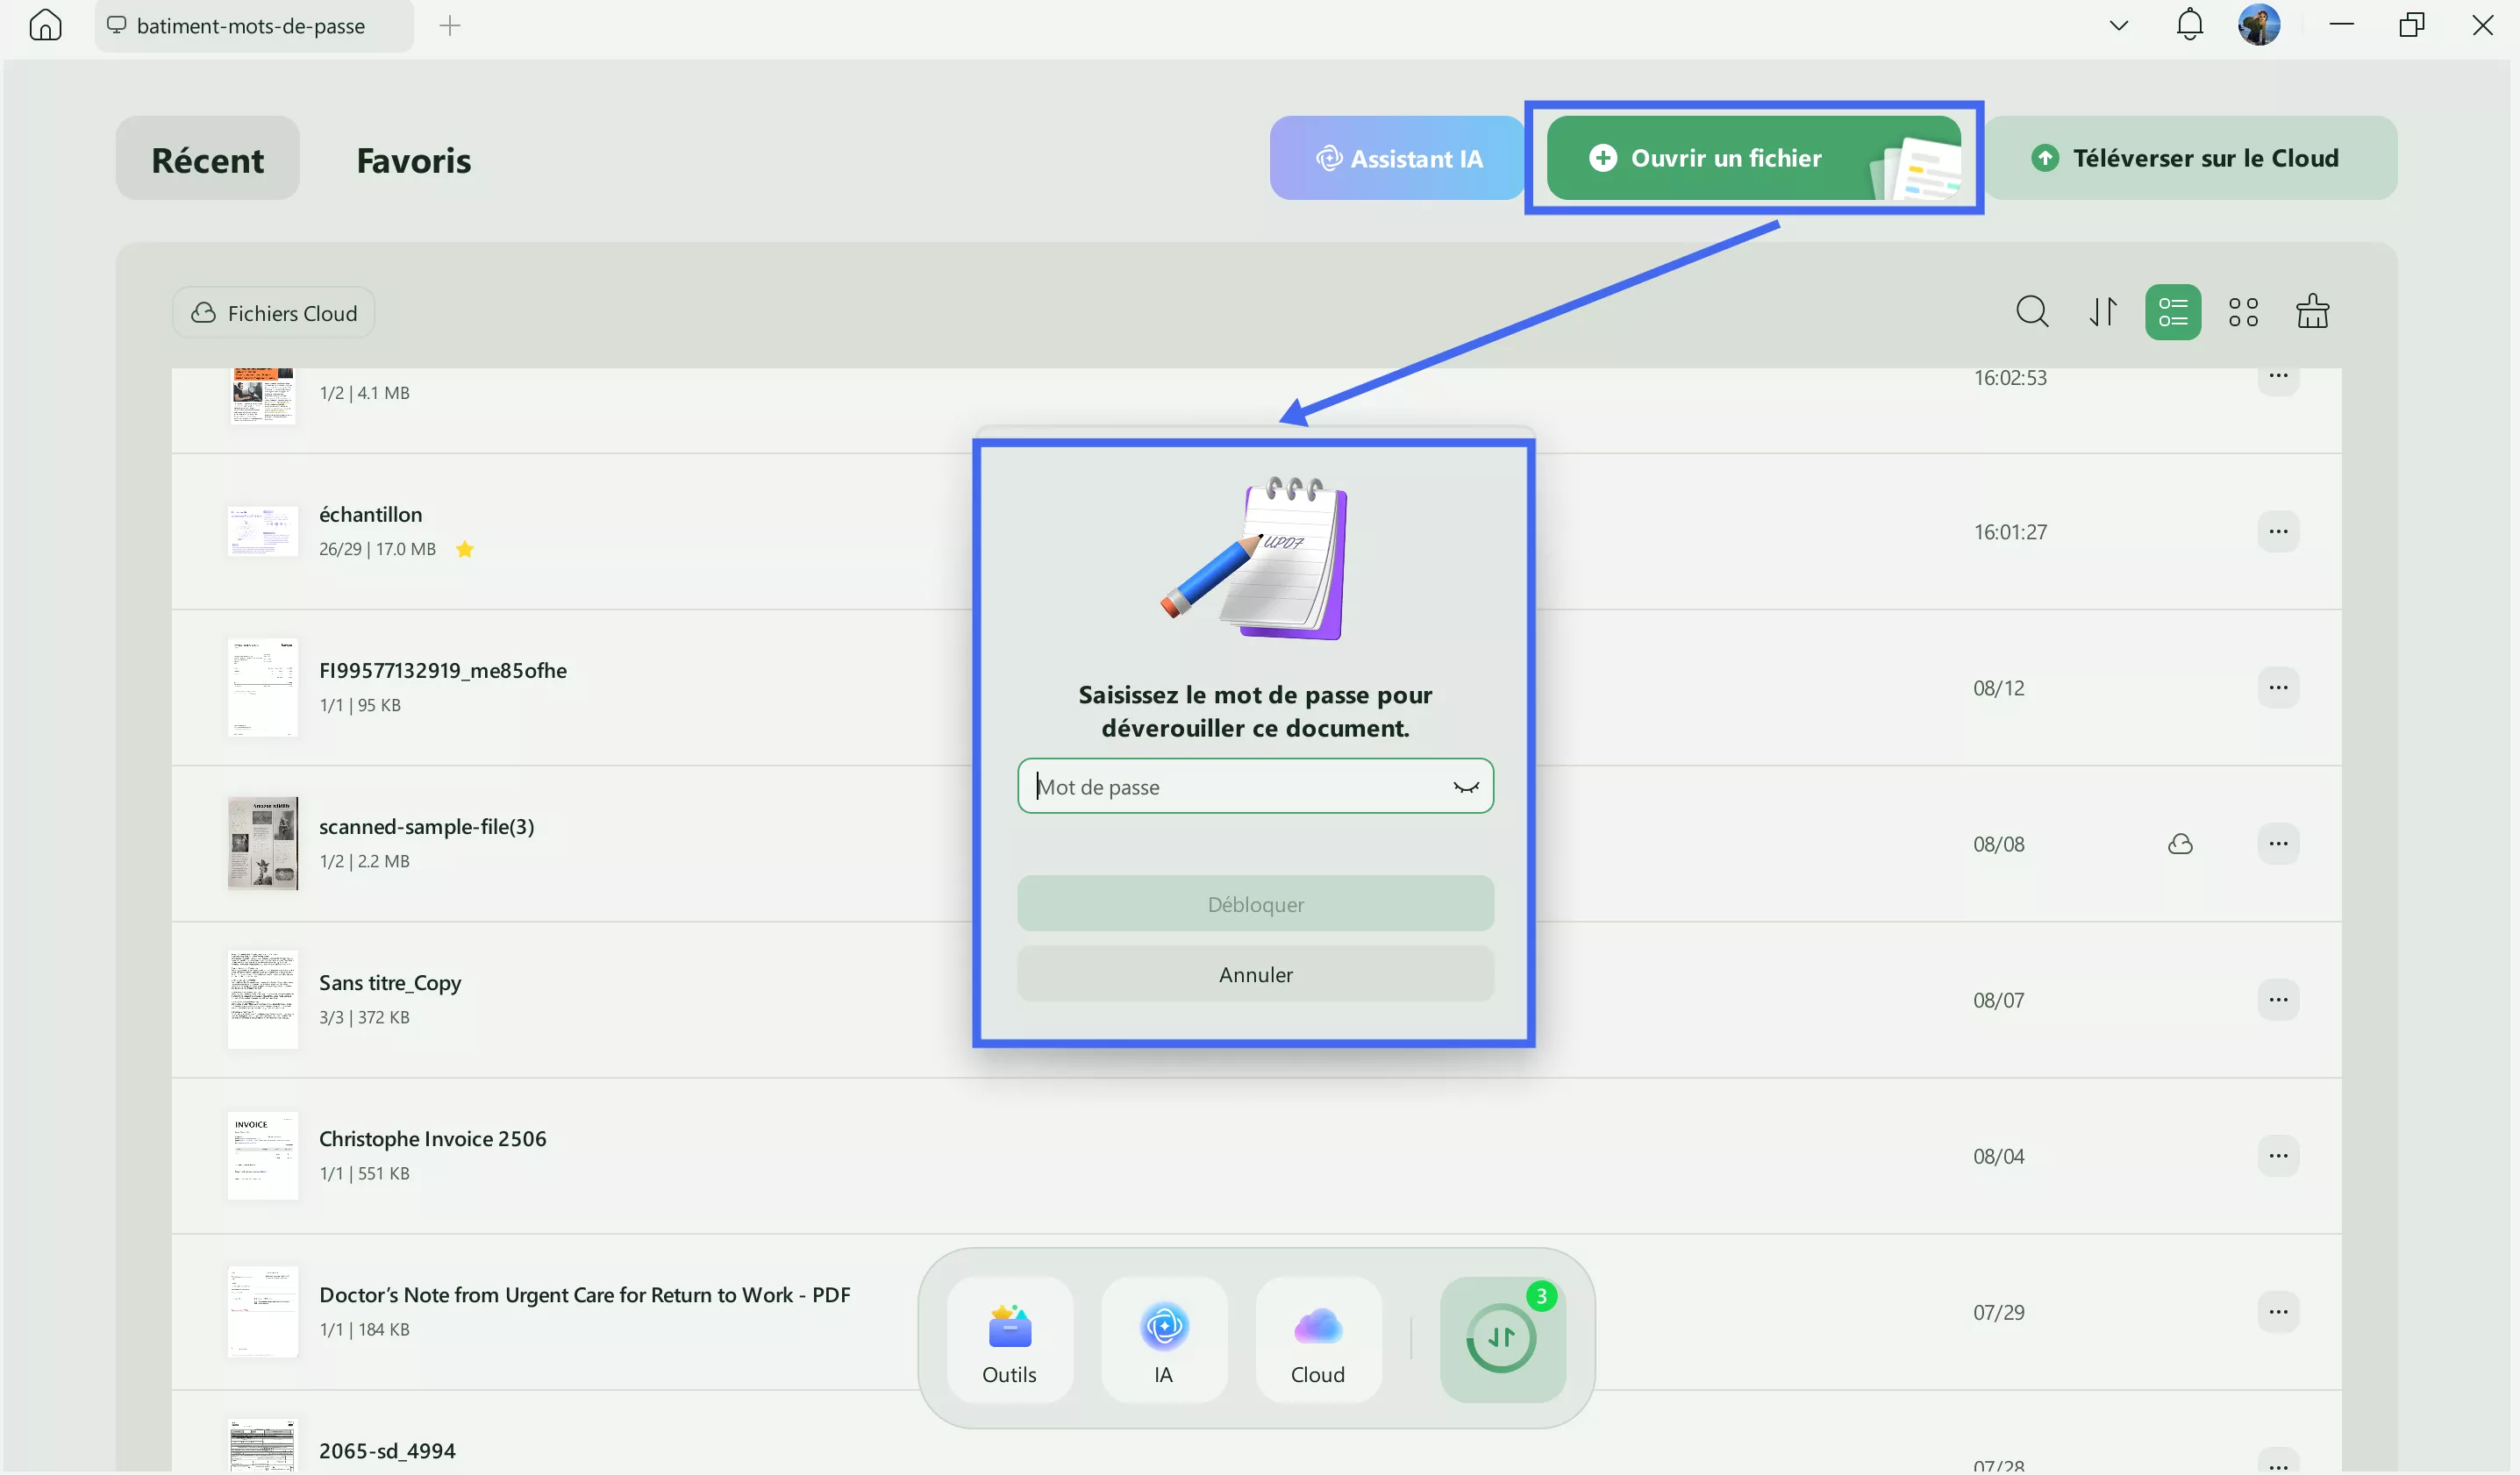Toggle password visibility eye icon
Image resolution: width=2520 pixels, height=1475 pixels.
pos(1465,787)
